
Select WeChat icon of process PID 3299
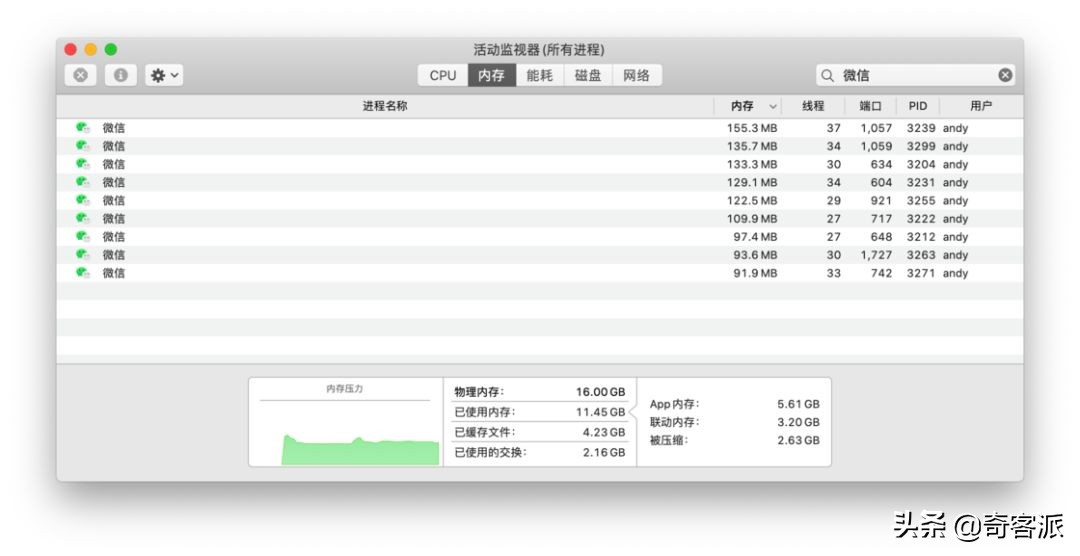point(83,145)
